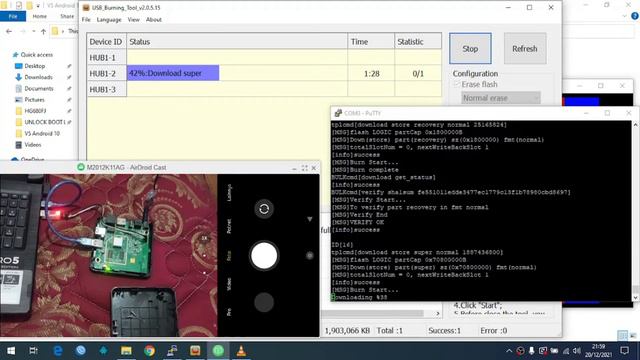The height and width of the screenshot is (360, 640).
Task: Click the scroll right arrow in burning tool
Action: [x=438, y=313]
